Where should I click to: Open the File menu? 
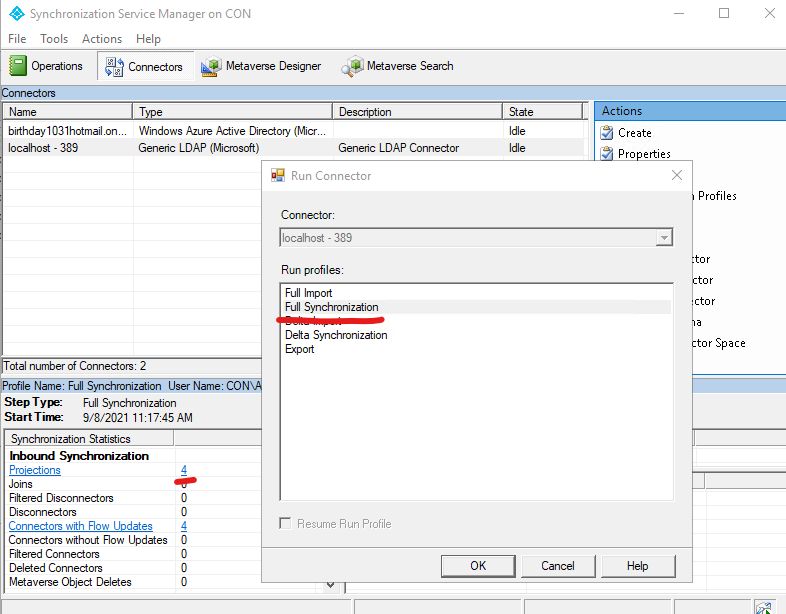click(x=17, y=39)
